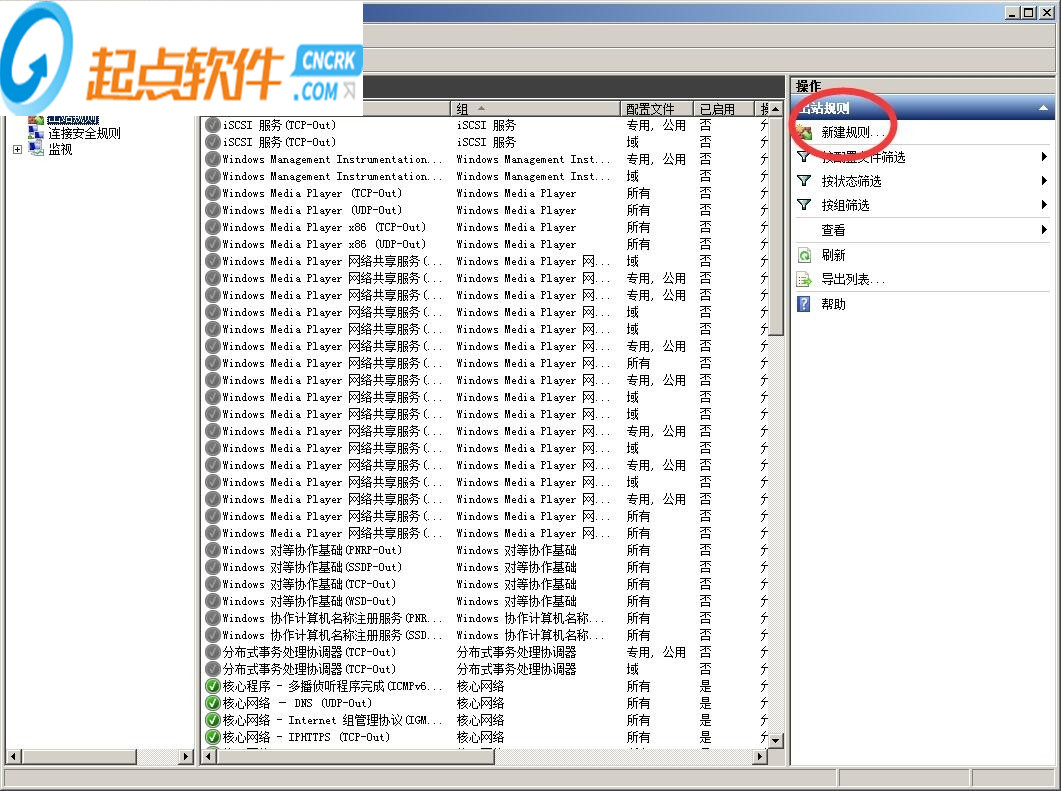
Task: Click the Export List (导出列表) icon
Action: click(804, 279)
